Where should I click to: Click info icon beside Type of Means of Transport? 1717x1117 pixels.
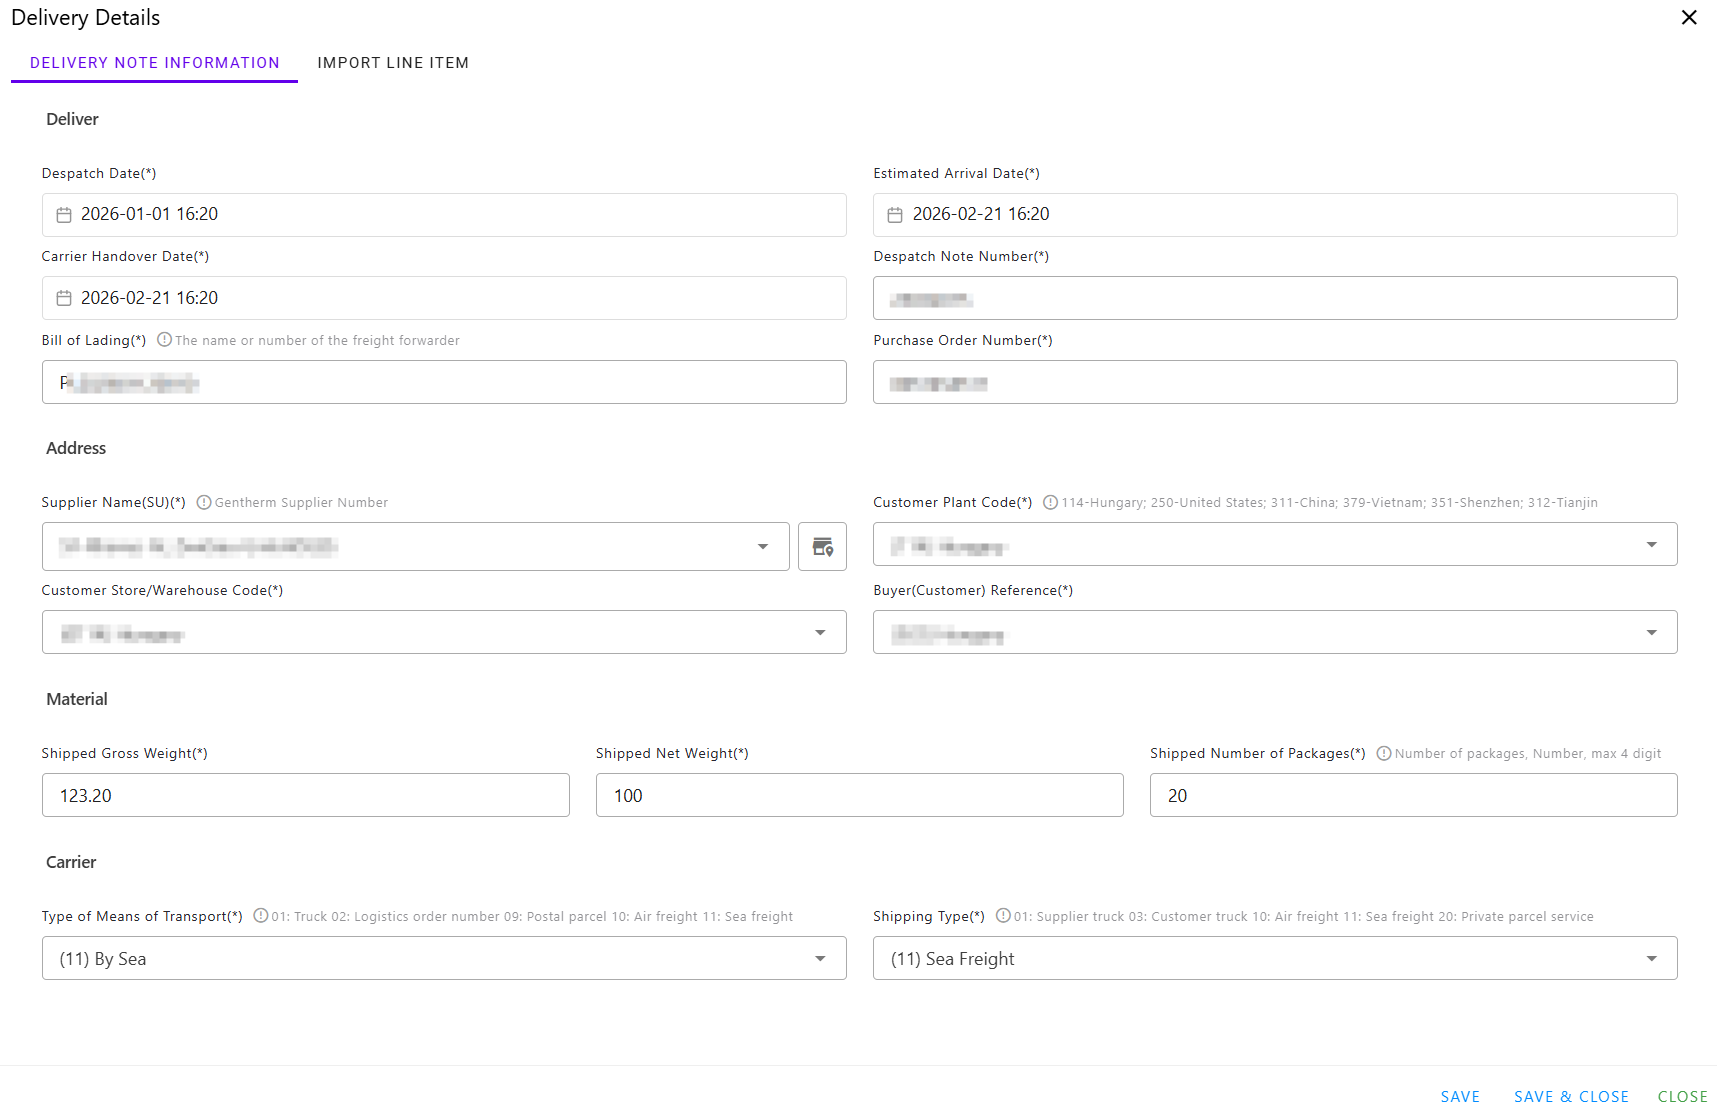tap(260, 916)
